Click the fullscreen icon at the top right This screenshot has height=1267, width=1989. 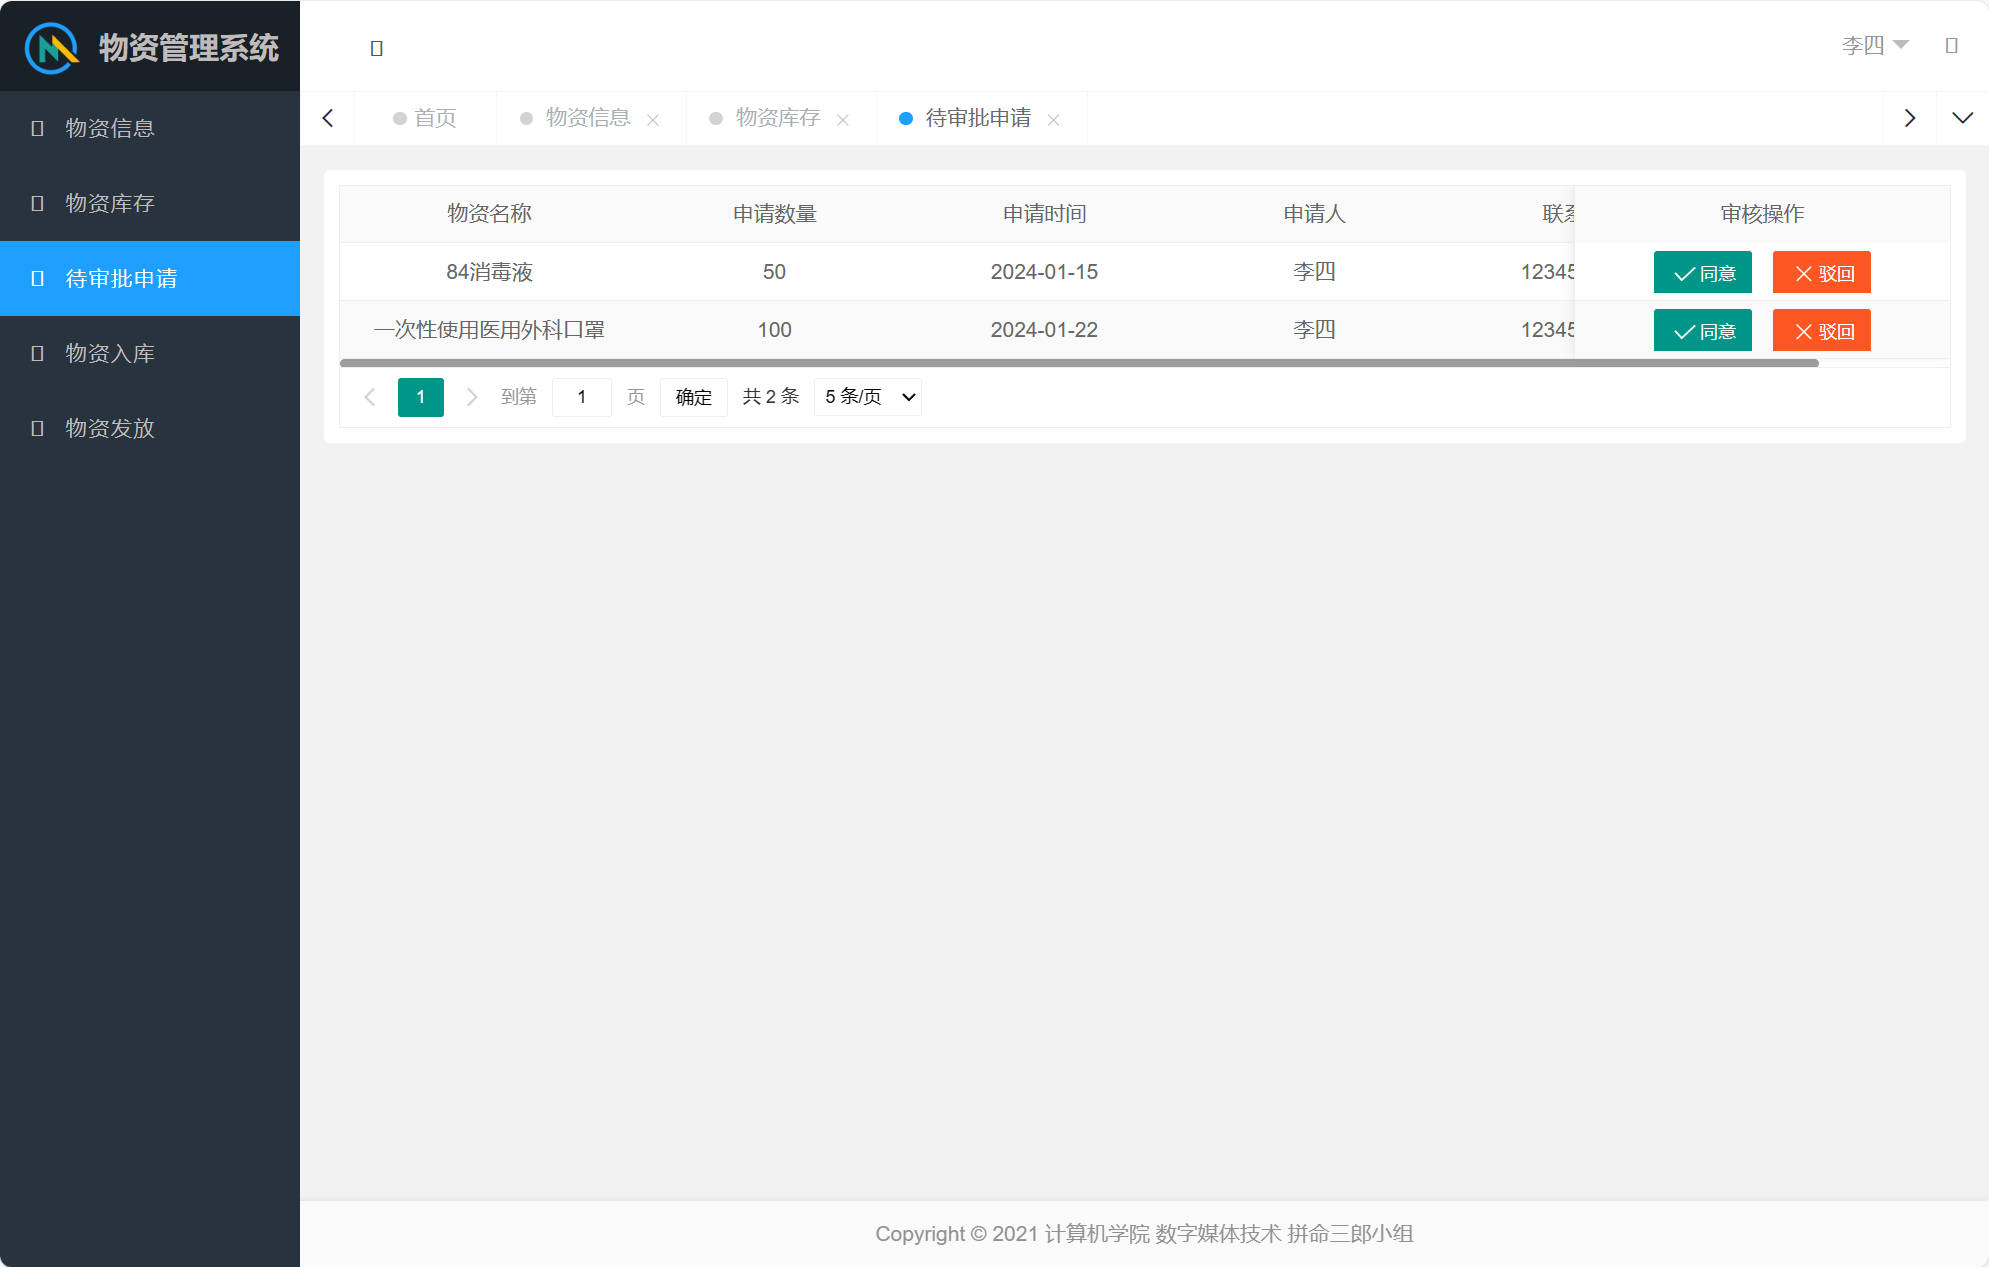(x=1952, y=46)
